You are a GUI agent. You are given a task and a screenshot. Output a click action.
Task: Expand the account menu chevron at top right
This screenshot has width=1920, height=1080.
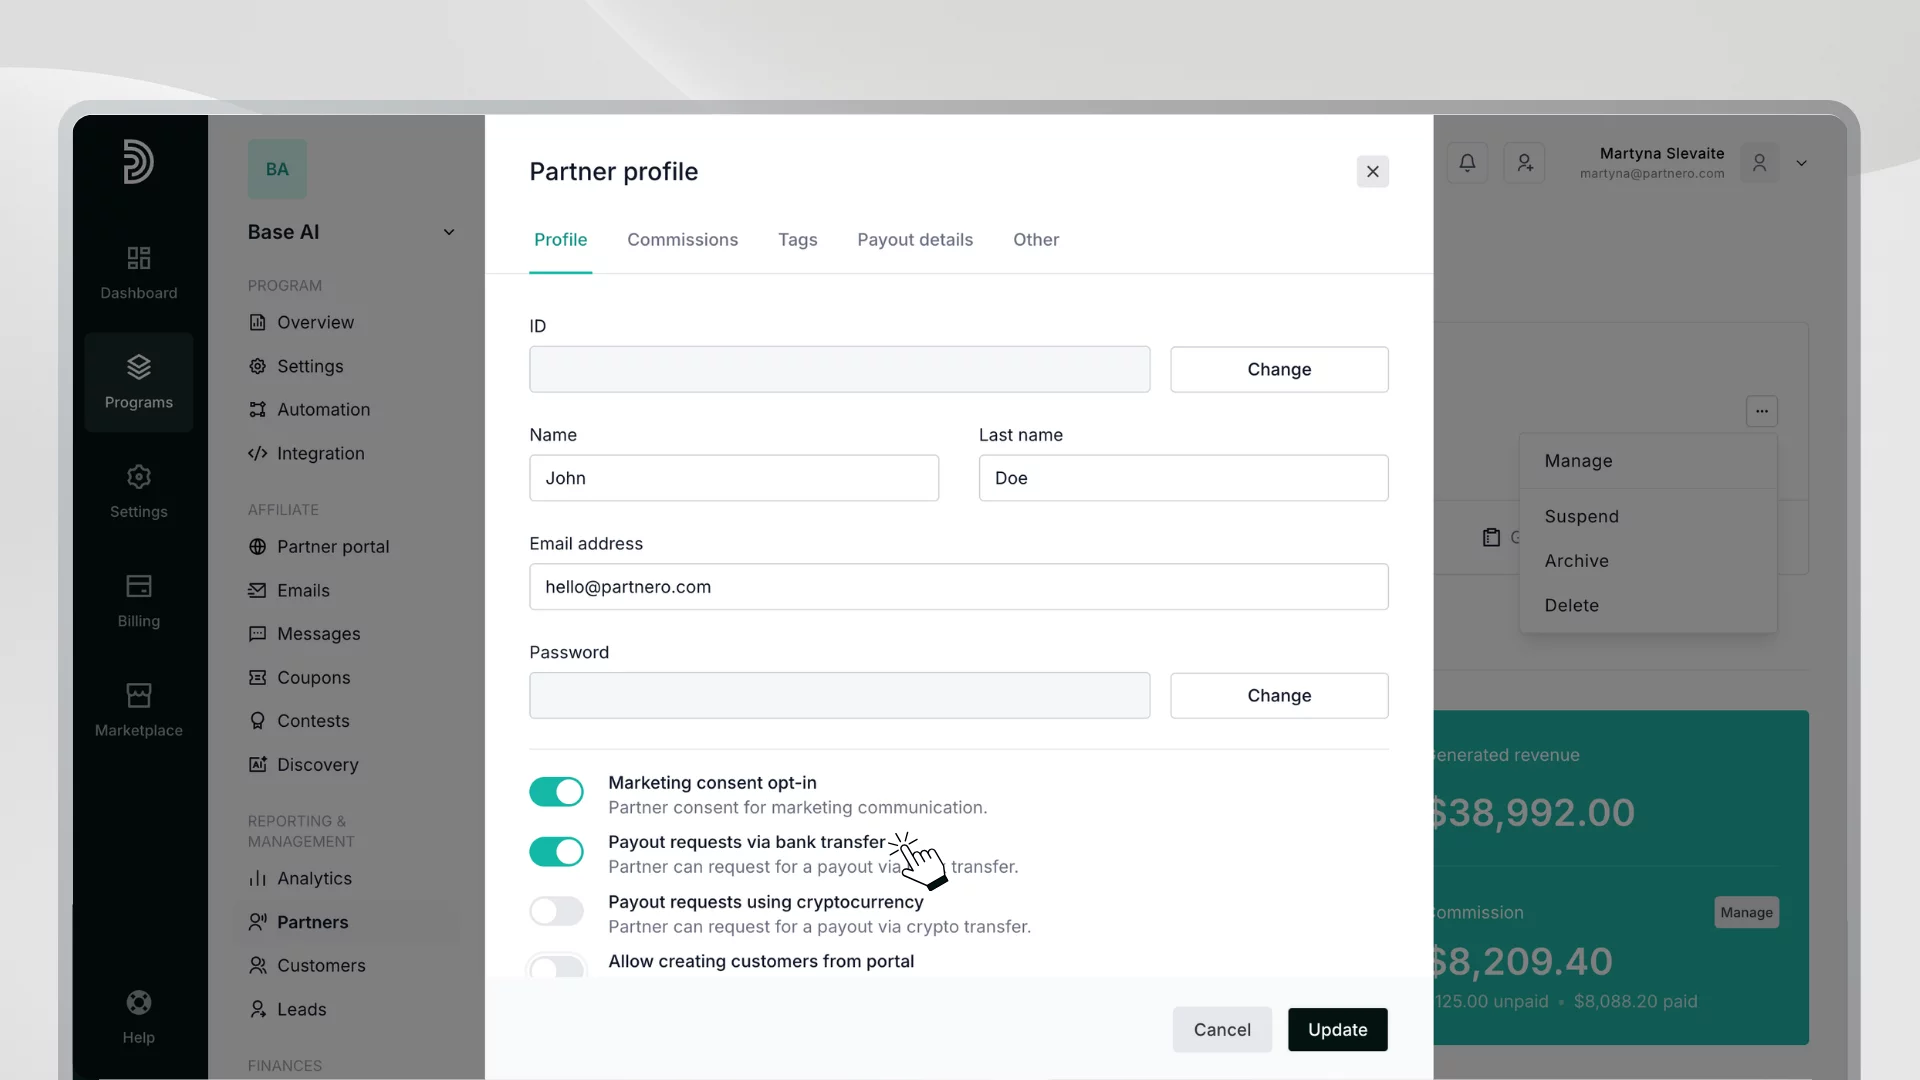pos(1802,163)
